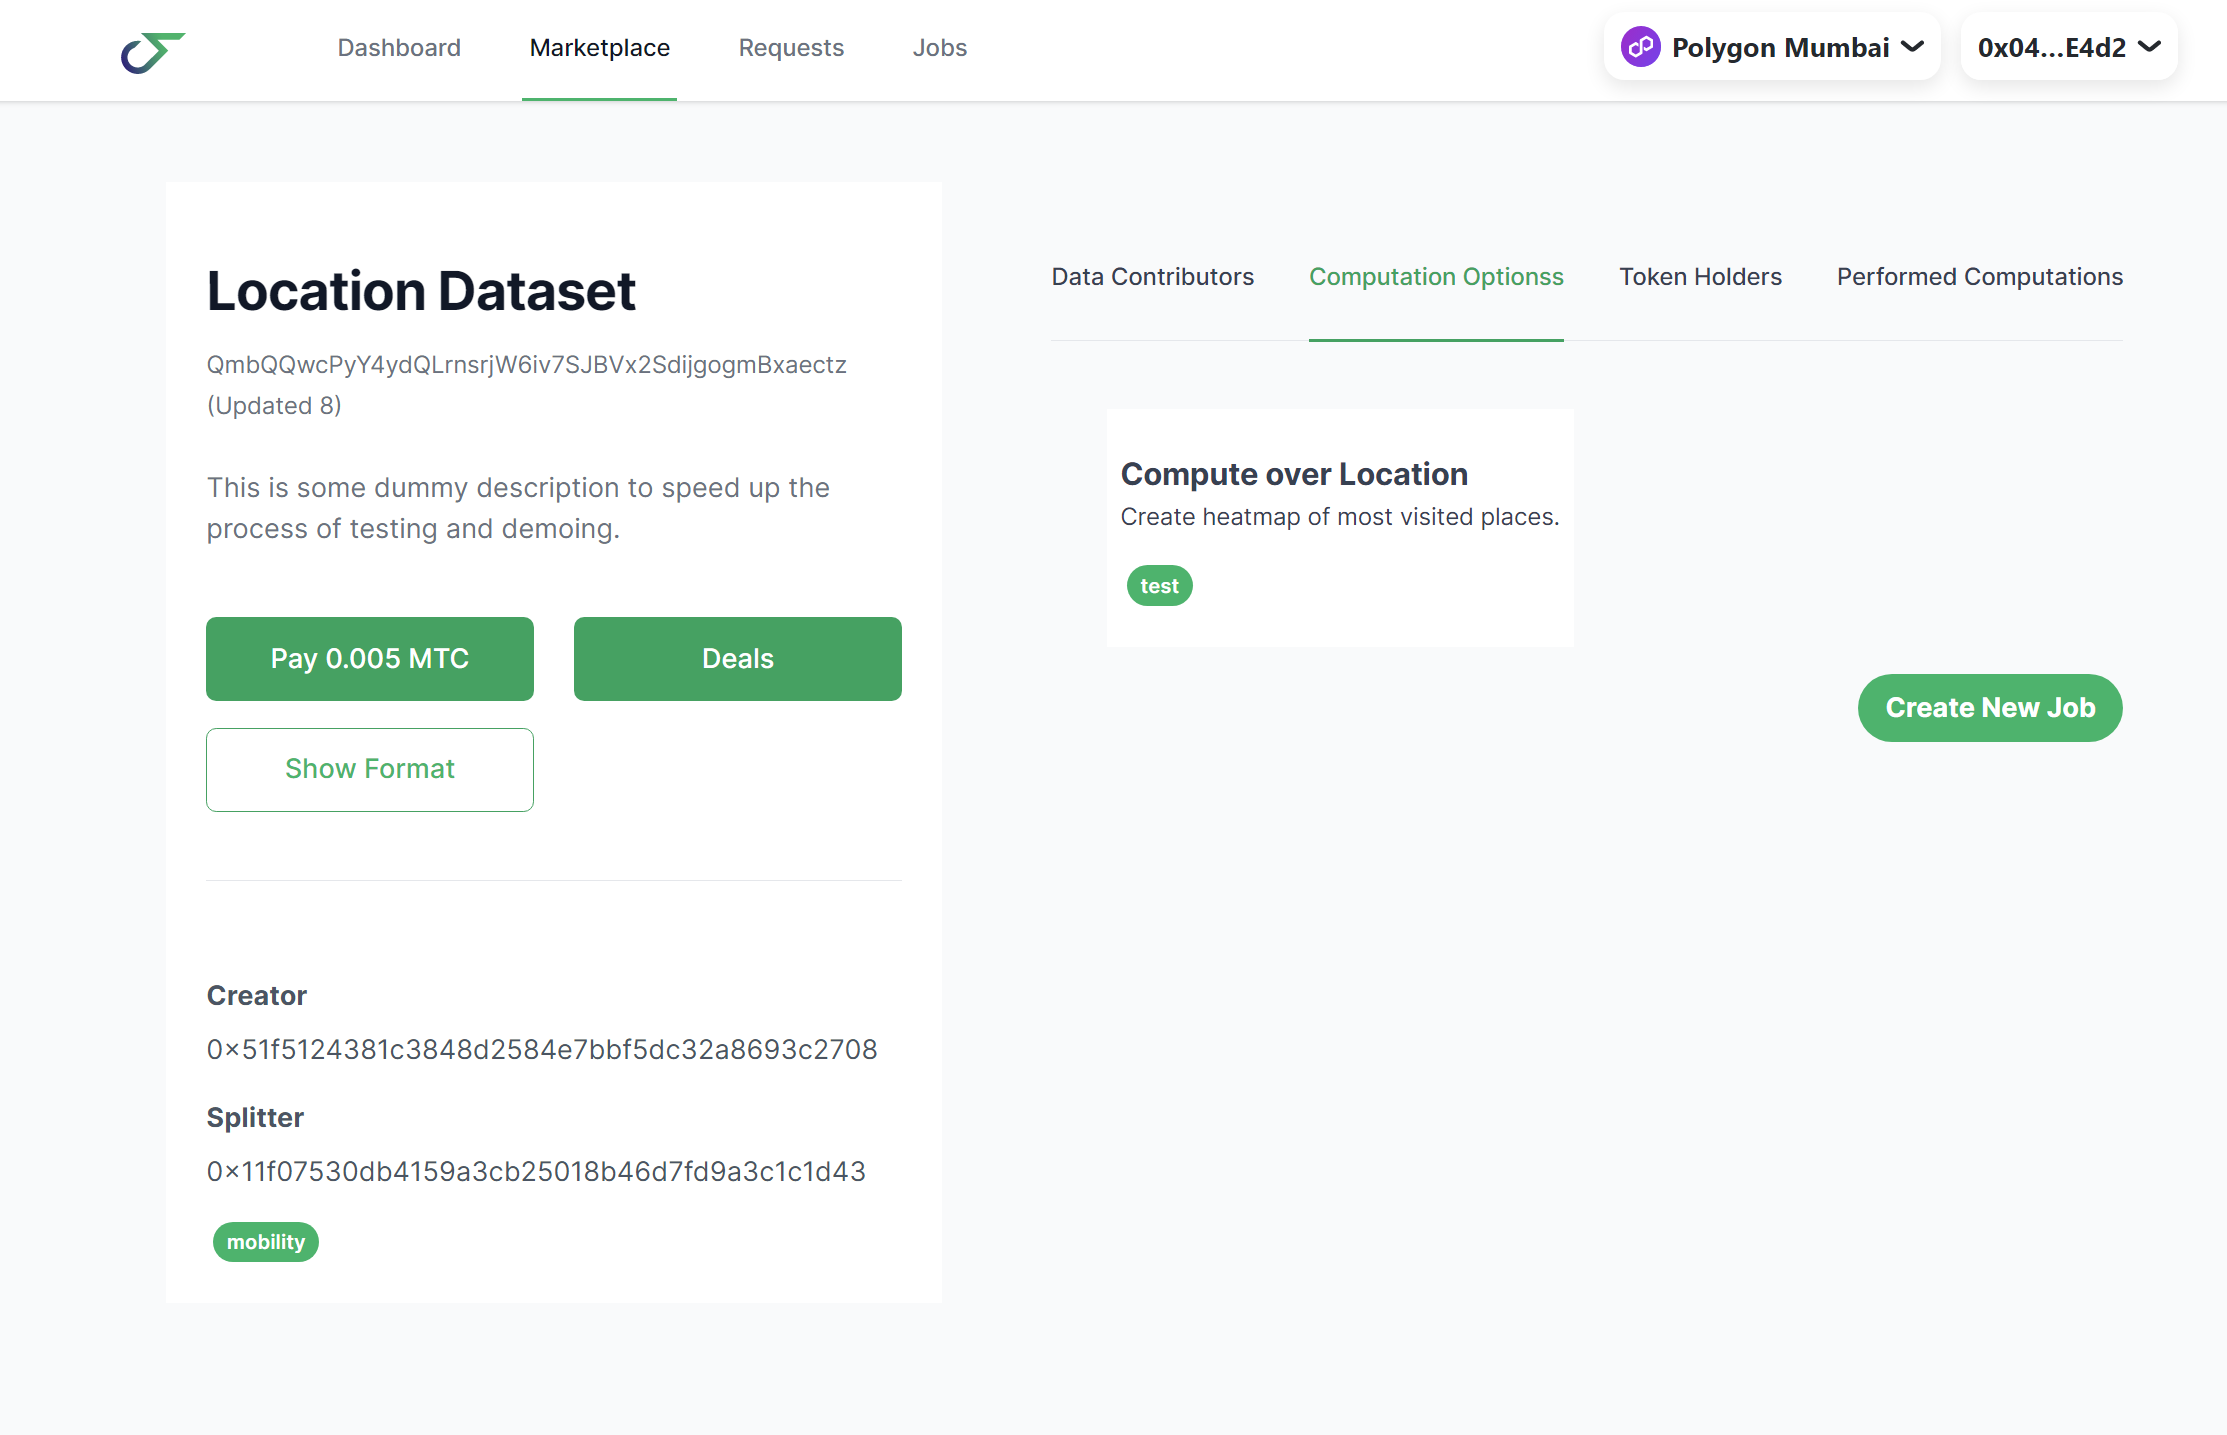This screenshot has width=2227, height=1435.
Task: Click the app logo in the header
Action: 152,51
